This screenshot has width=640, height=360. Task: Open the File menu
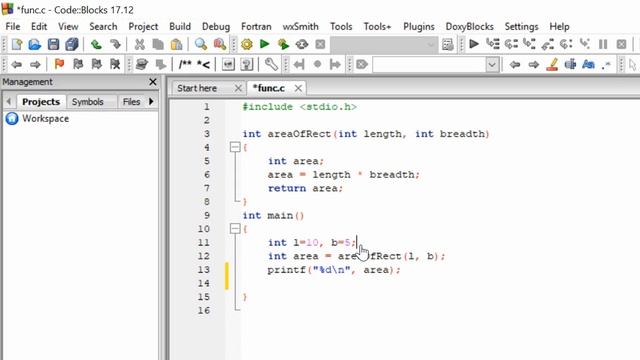13,27
